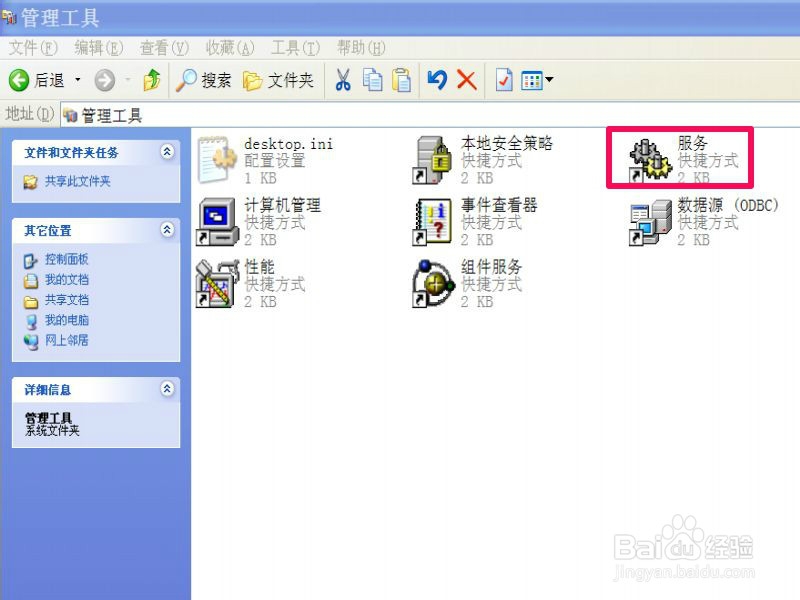Click the Cut scissors icon

343,80
